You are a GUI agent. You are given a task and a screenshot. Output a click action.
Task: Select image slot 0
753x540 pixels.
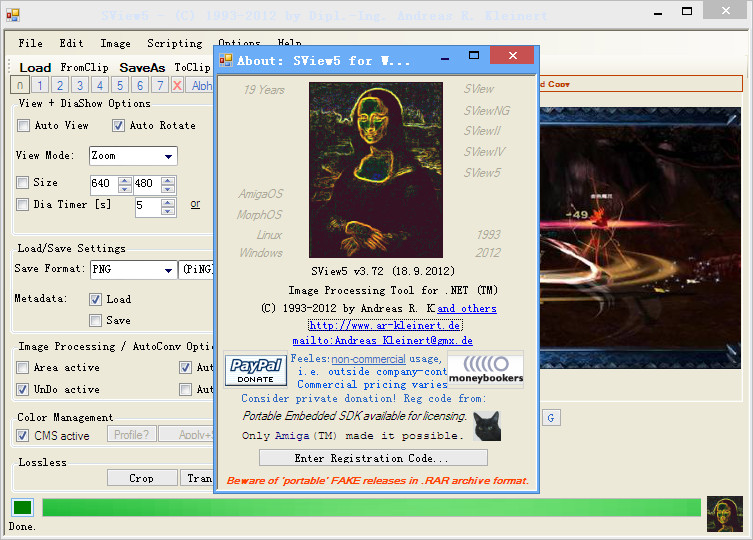point(20,86)
